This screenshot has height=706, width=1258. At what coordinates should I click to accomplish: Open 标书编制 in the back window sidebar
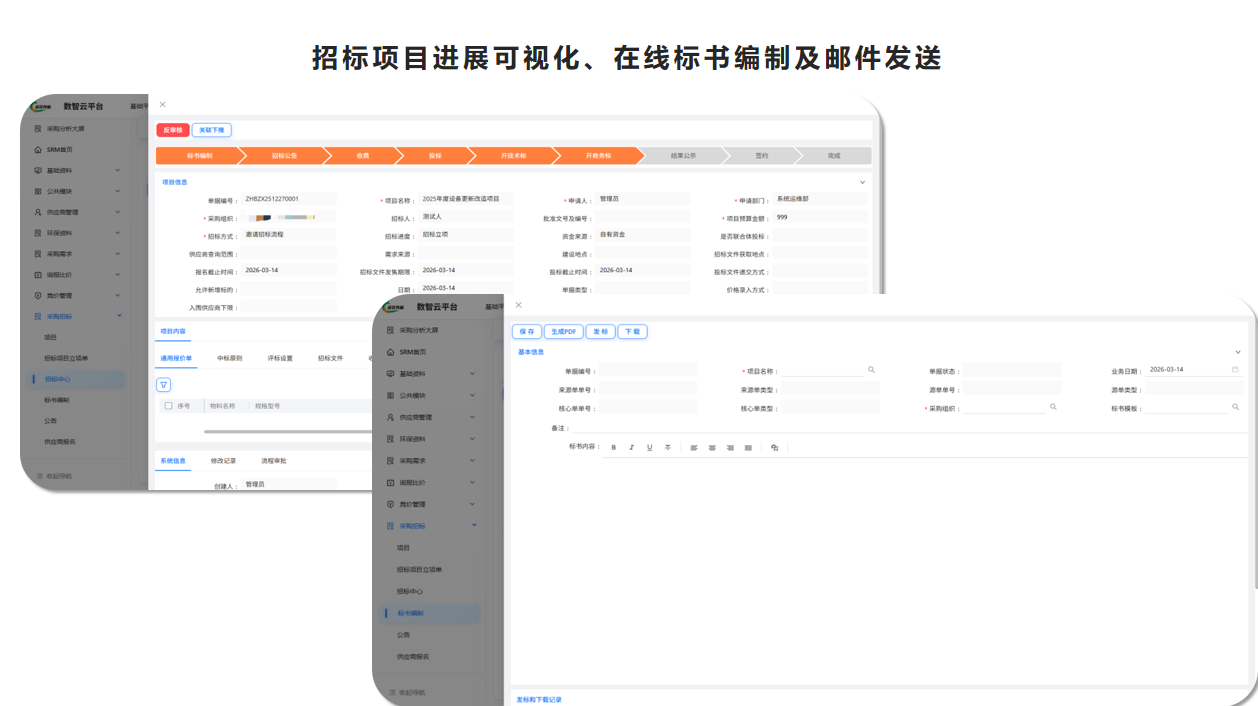[x=57, y=400]
